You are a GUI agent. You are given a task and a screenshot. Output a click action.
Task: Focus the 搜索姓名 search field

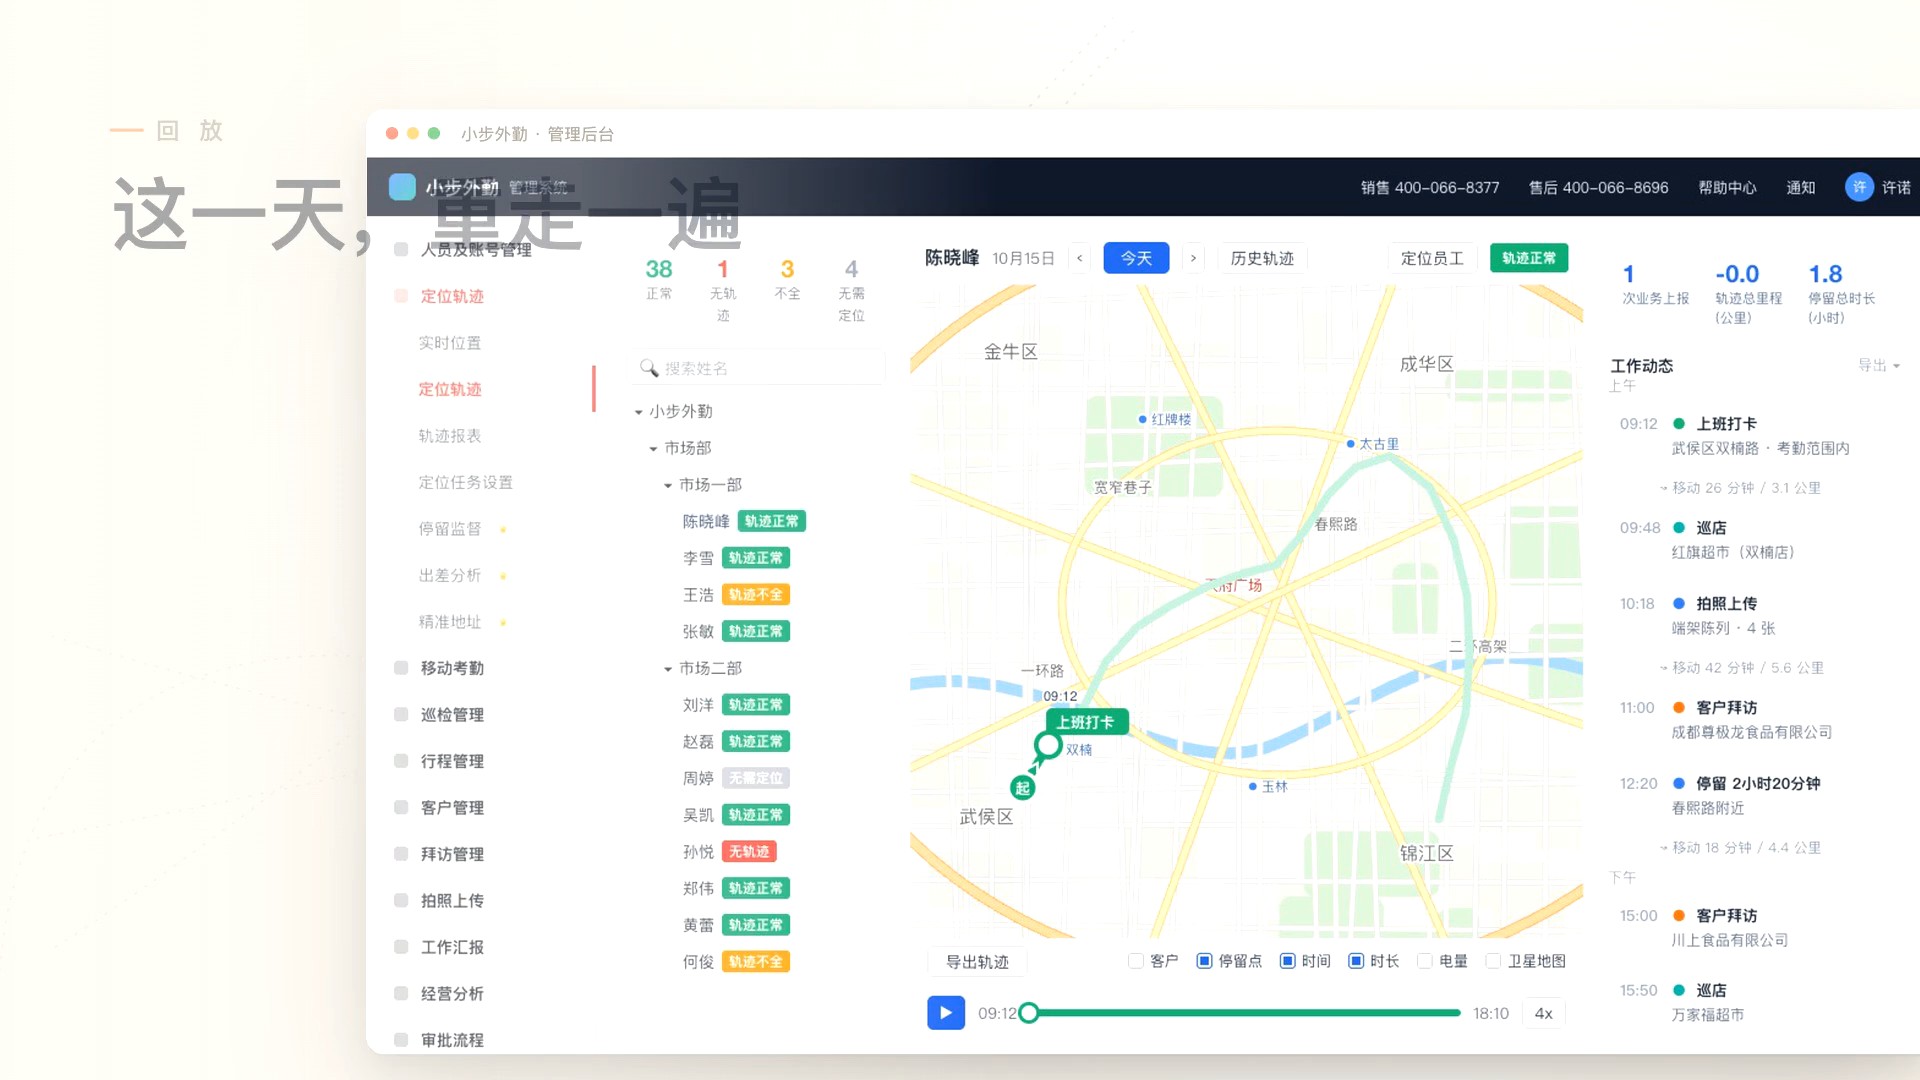pyautogui.click(x=759, y=368)
